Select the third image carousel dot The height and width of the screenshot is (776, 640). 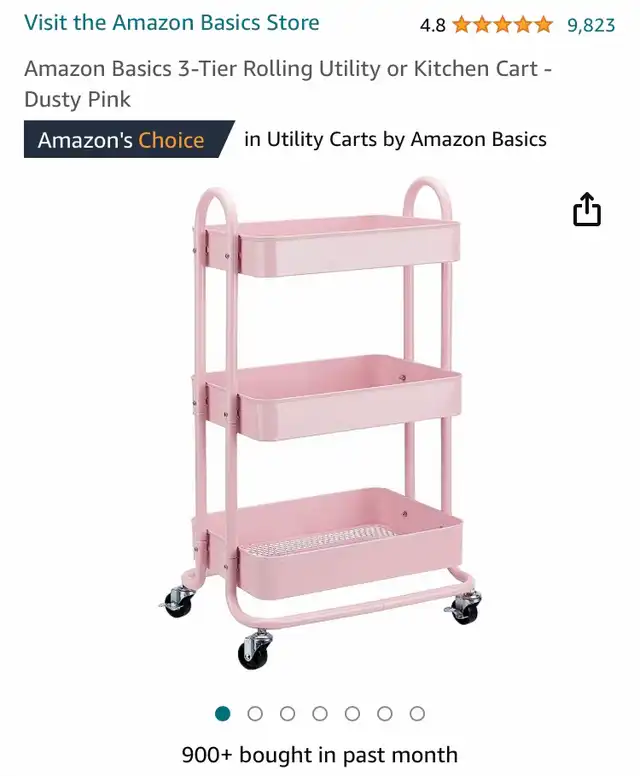coord(288,714)
